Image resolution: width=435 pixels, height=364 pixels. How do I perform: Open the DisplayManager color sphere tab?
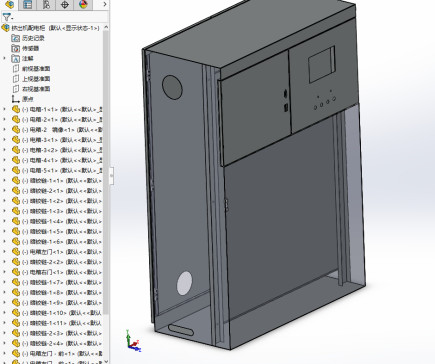point(83,4)
